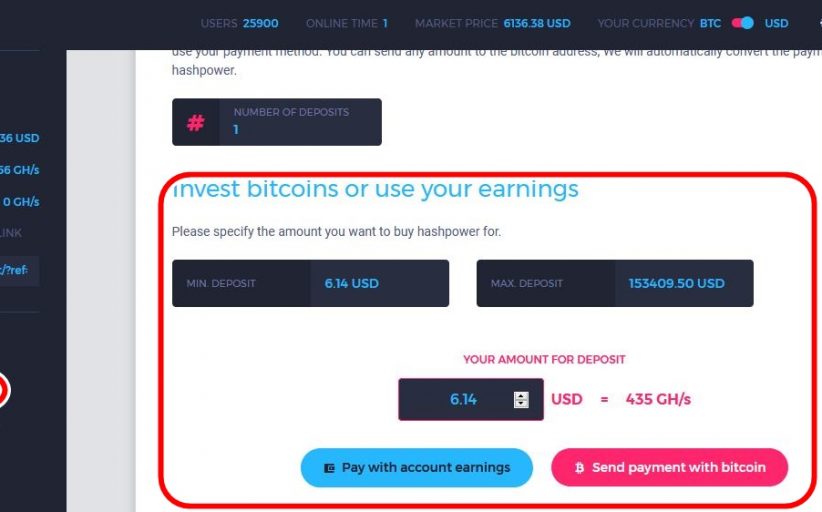822x512 pixels.
Task: Click wallet icon on account earnings button
Action: (x=329, y=468)
